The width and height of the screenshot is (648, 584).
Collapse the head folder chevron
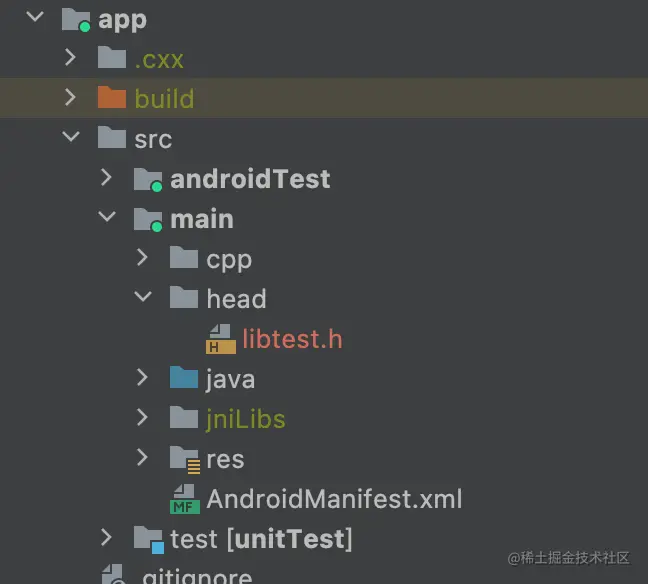pos(143,297)
